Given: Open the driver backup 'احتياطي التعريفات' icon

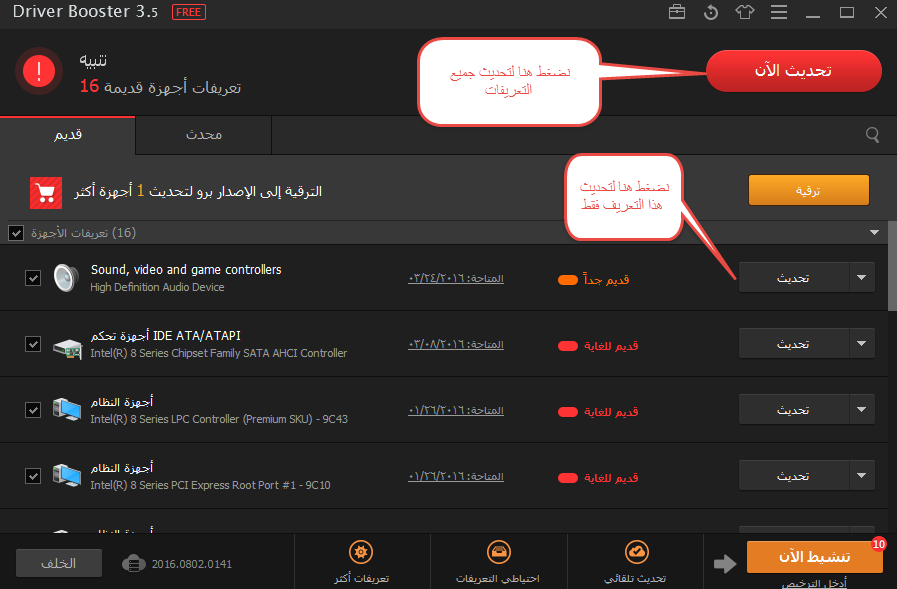Looking at the screenshot, I should [499, 552].
